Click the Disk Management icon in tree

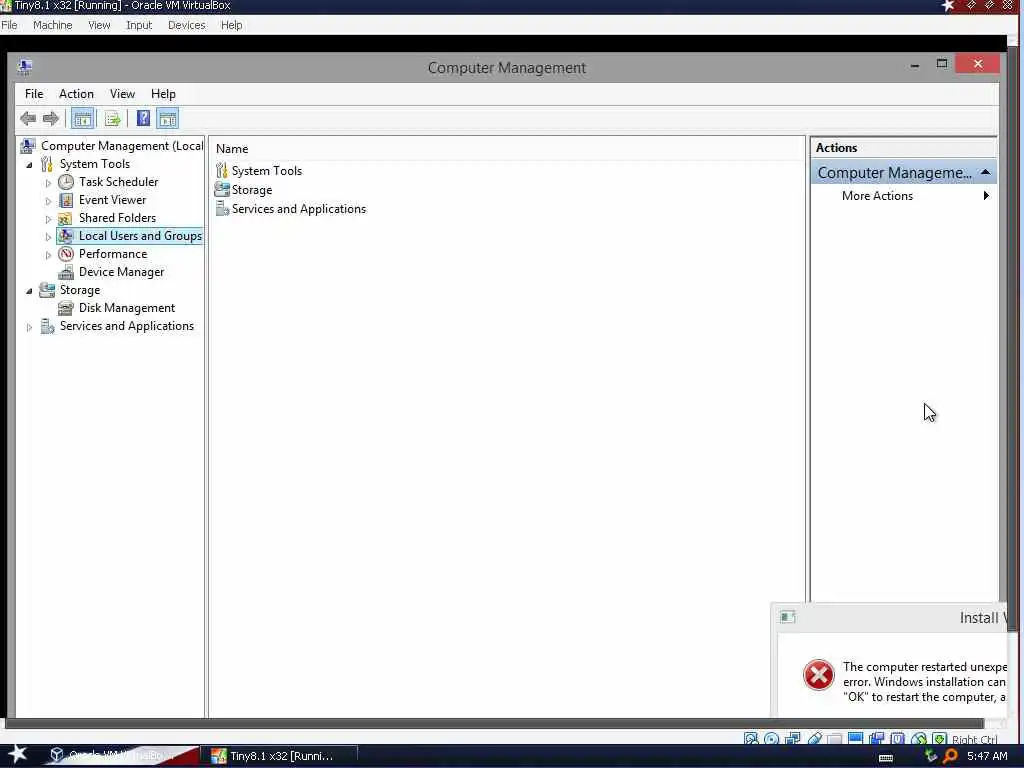coord(65,308)
